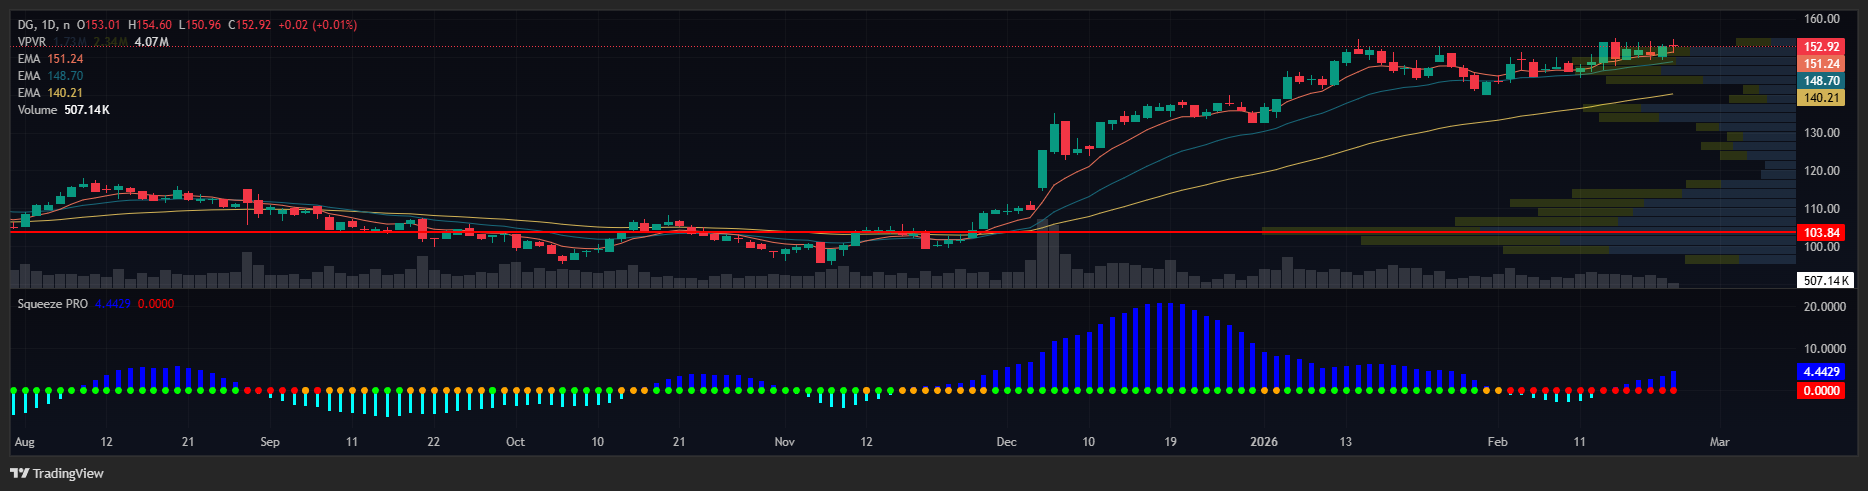1868x491 pixels.
Task: Click the 120.00 price axis tick
Action: [1822, 171]
